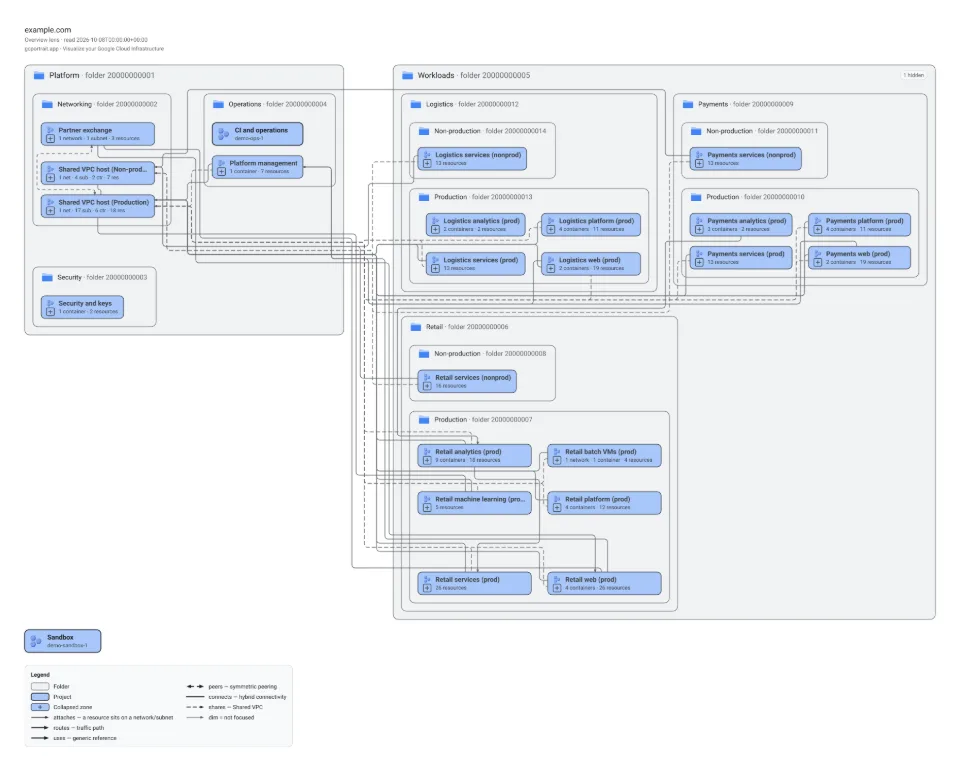Click folder icon beside Production folder 20000000007
Screen dimensions: 960x772
(x=424, y=420)
